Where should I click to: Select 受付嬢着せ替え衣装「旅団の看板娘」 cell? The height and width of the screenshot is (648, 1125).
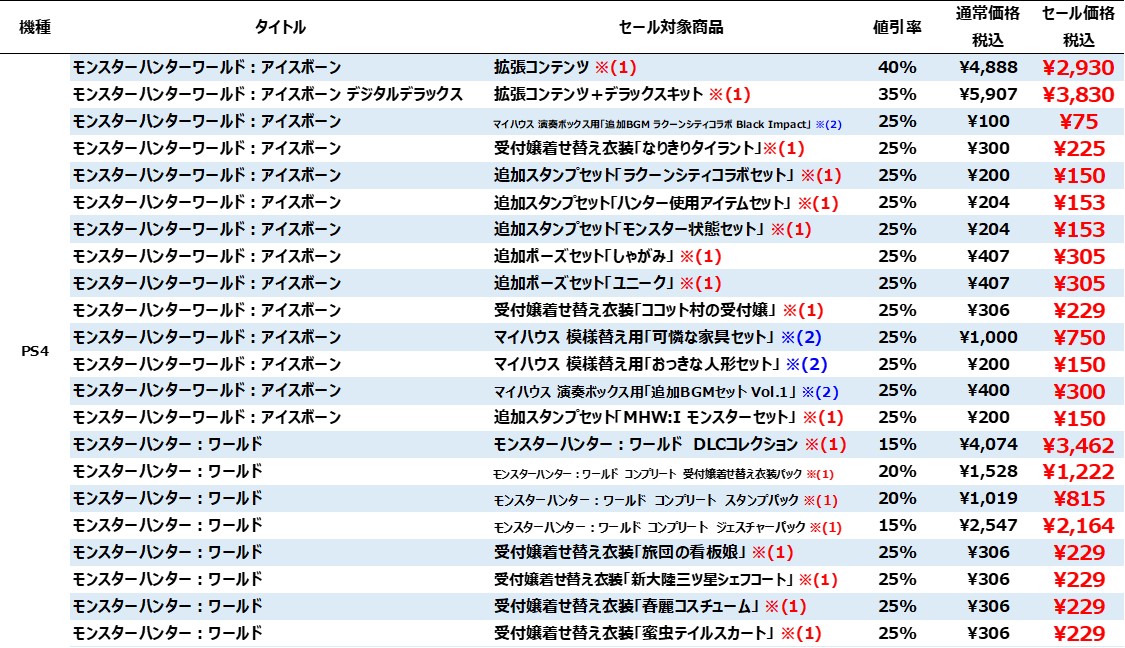coord(644,552)
